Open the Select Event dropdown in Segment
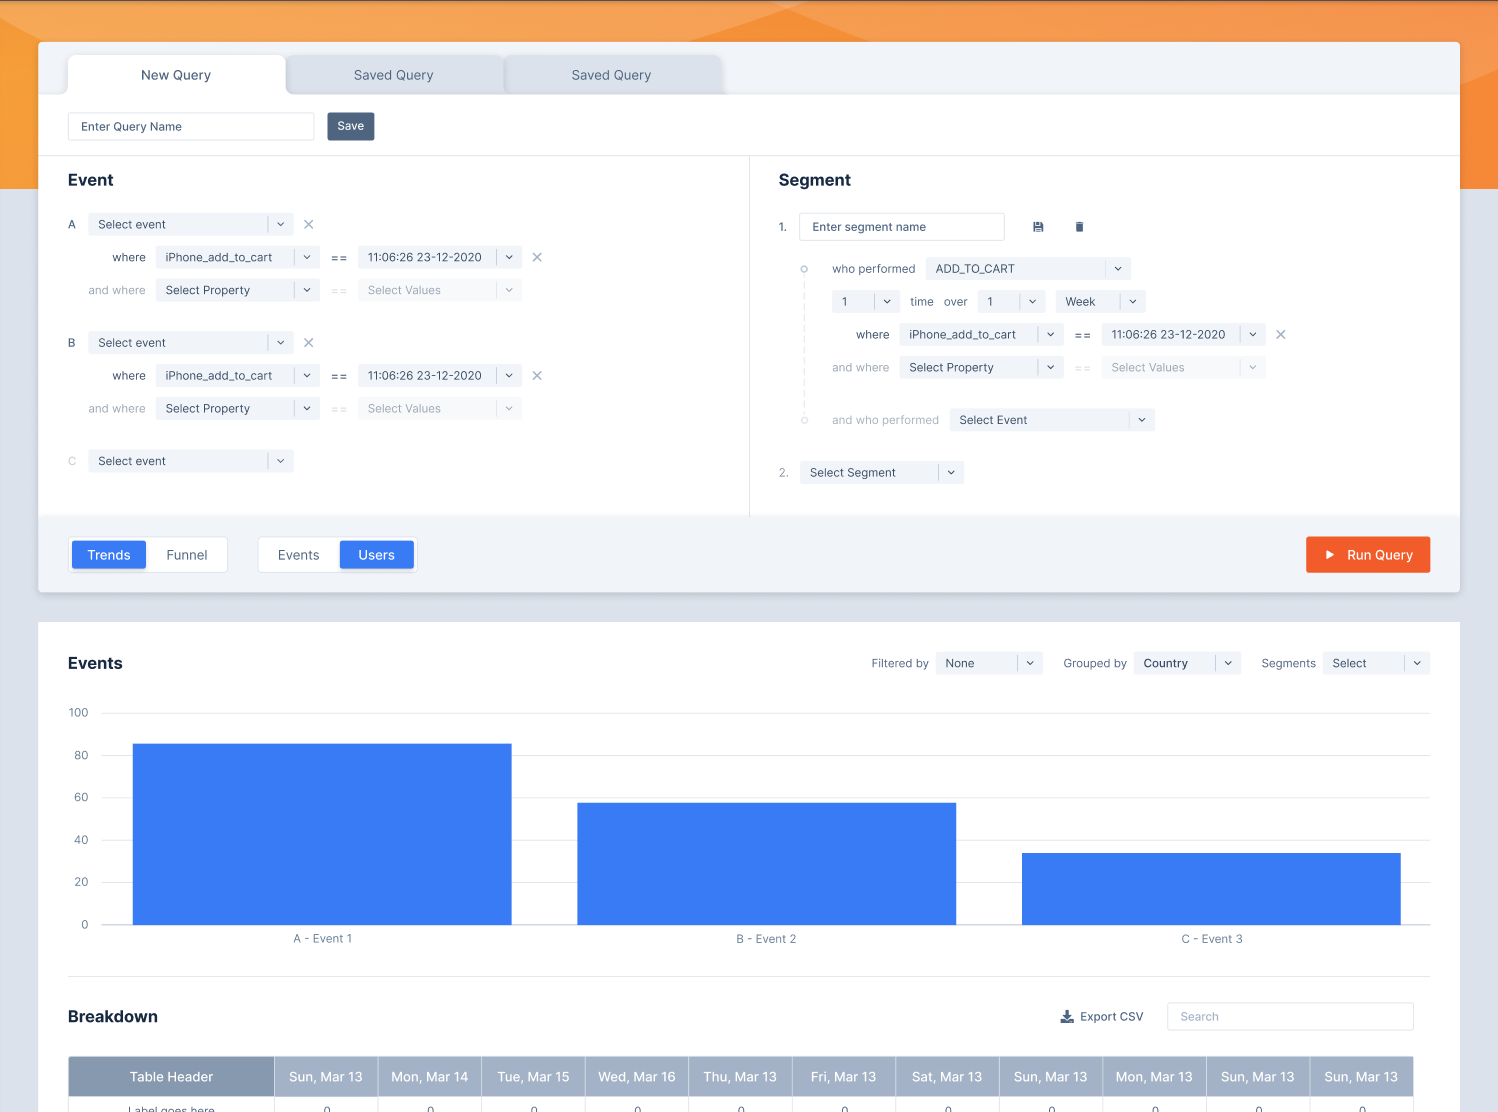This screenshot has height=1112, width=1498. [1052, 420]
